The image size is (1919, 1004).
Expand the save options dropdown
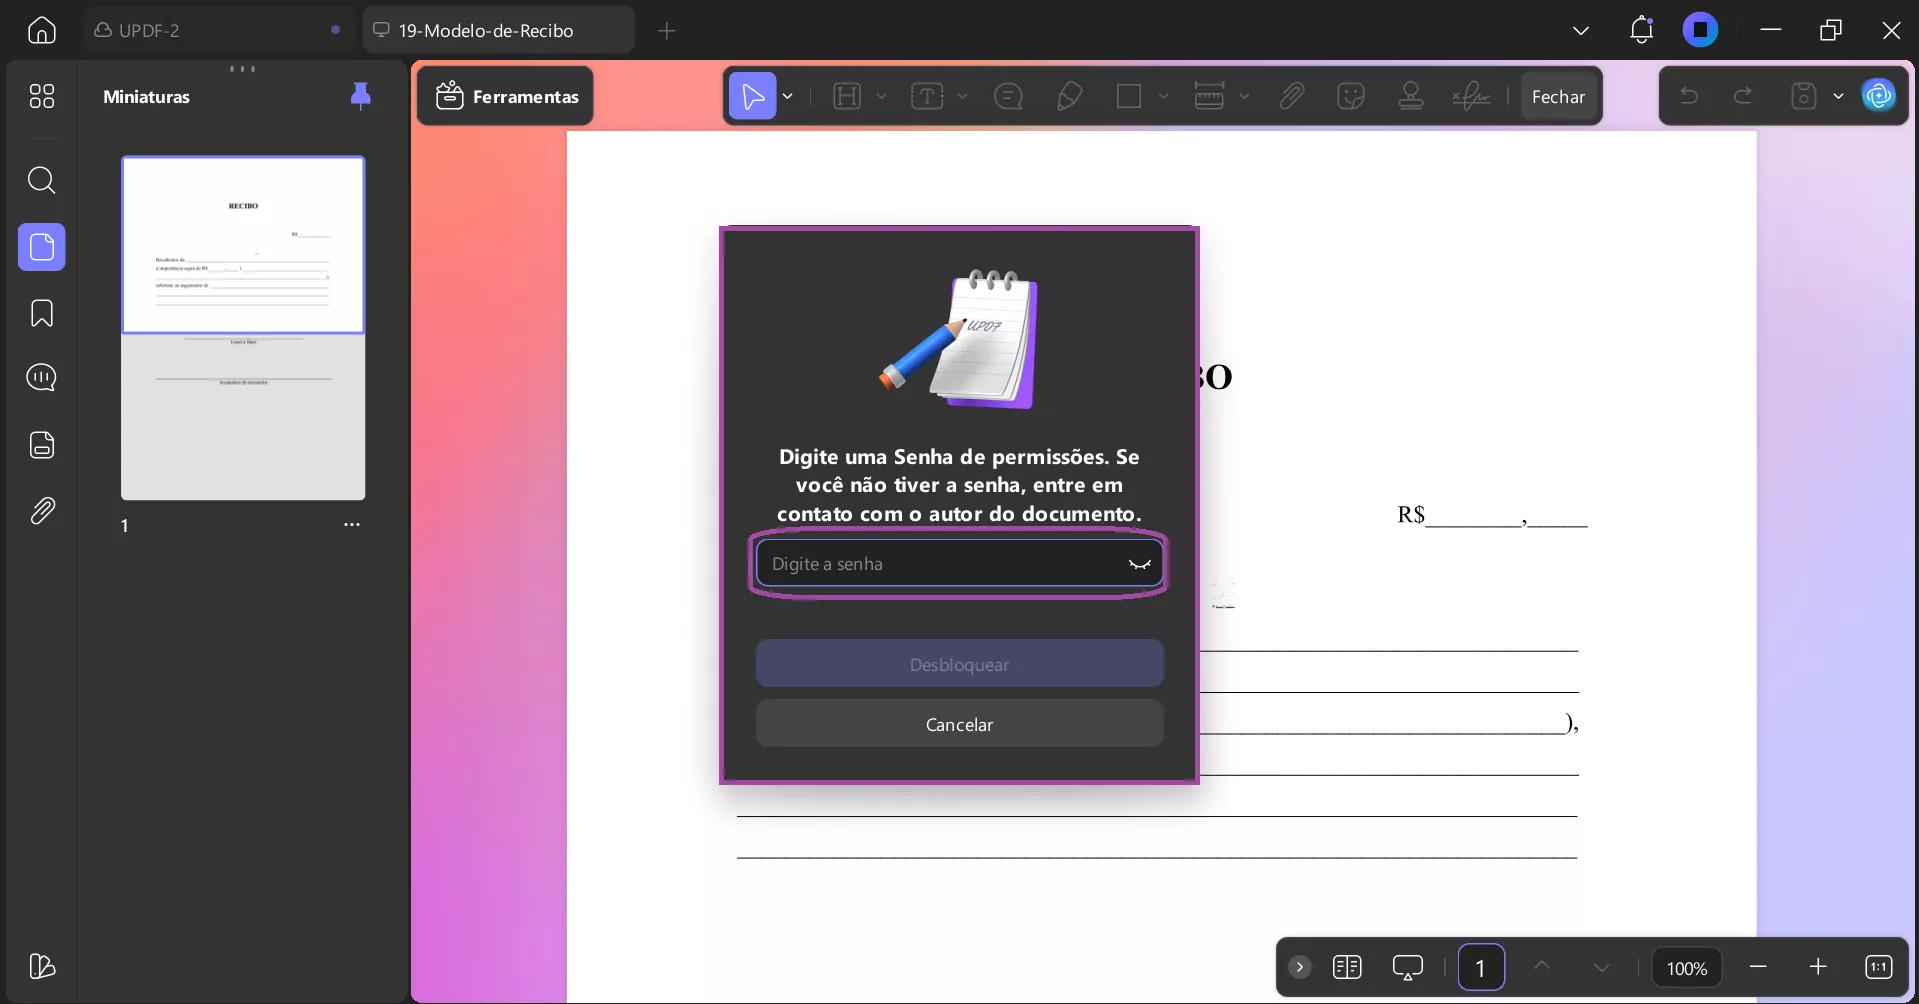tap(1839, 96)
